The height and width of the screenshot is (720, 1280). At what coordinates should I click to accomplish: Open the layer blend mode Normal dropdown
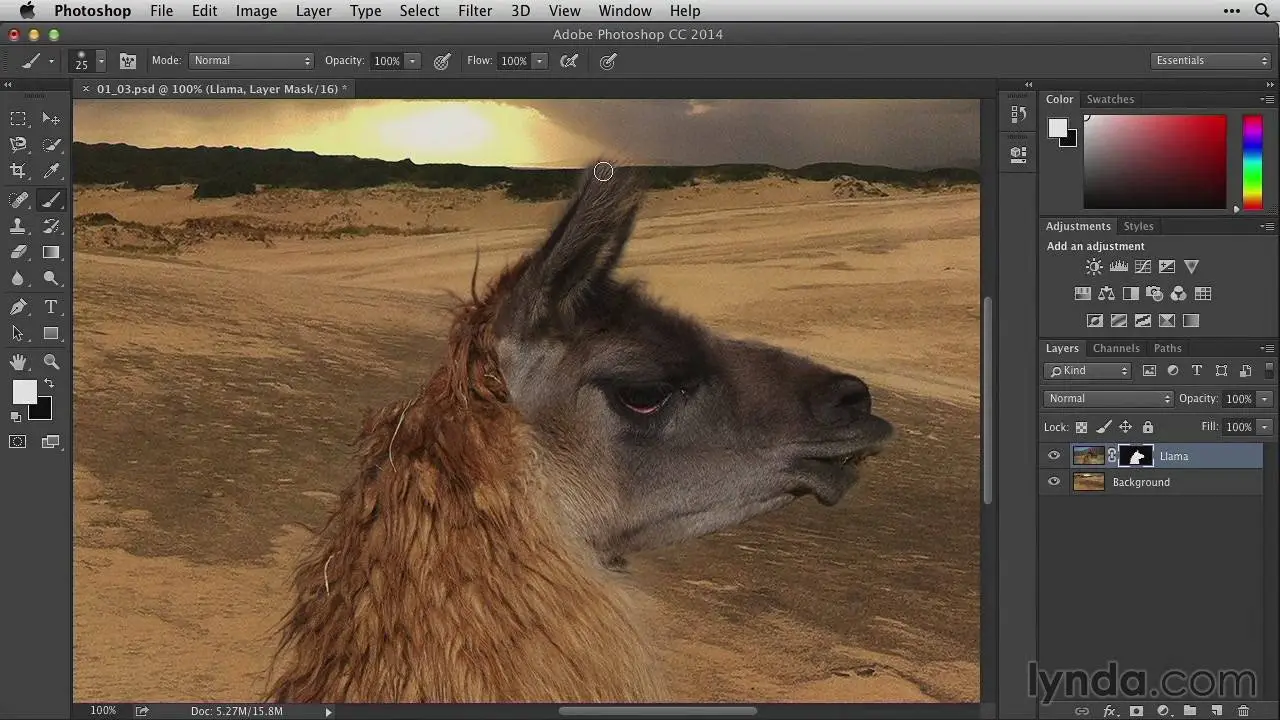pyautogui.click(x=1108, y=398)
